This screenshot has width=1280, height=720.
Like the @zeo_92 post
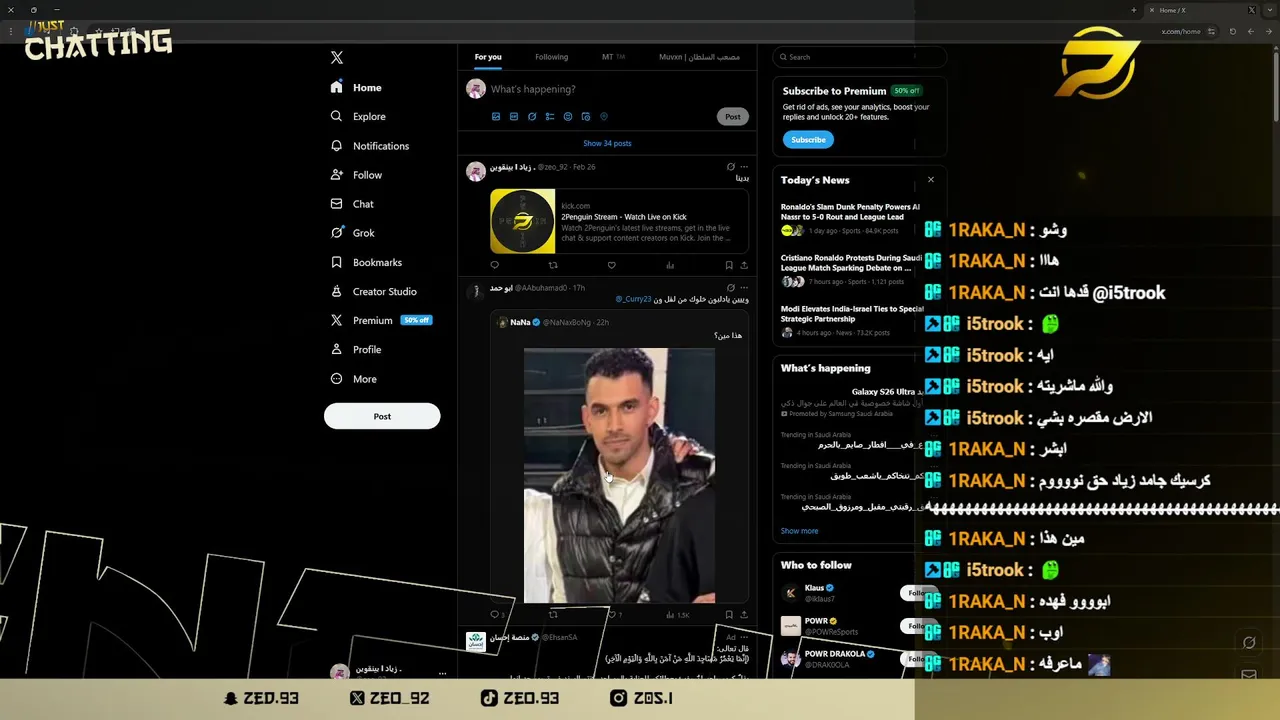point(611,265)
